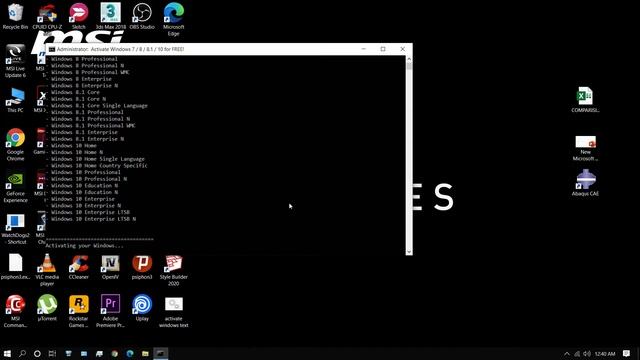640x360 pixels.
Task: Maximize the Administrator command prompt window
Action: point(383,49)
